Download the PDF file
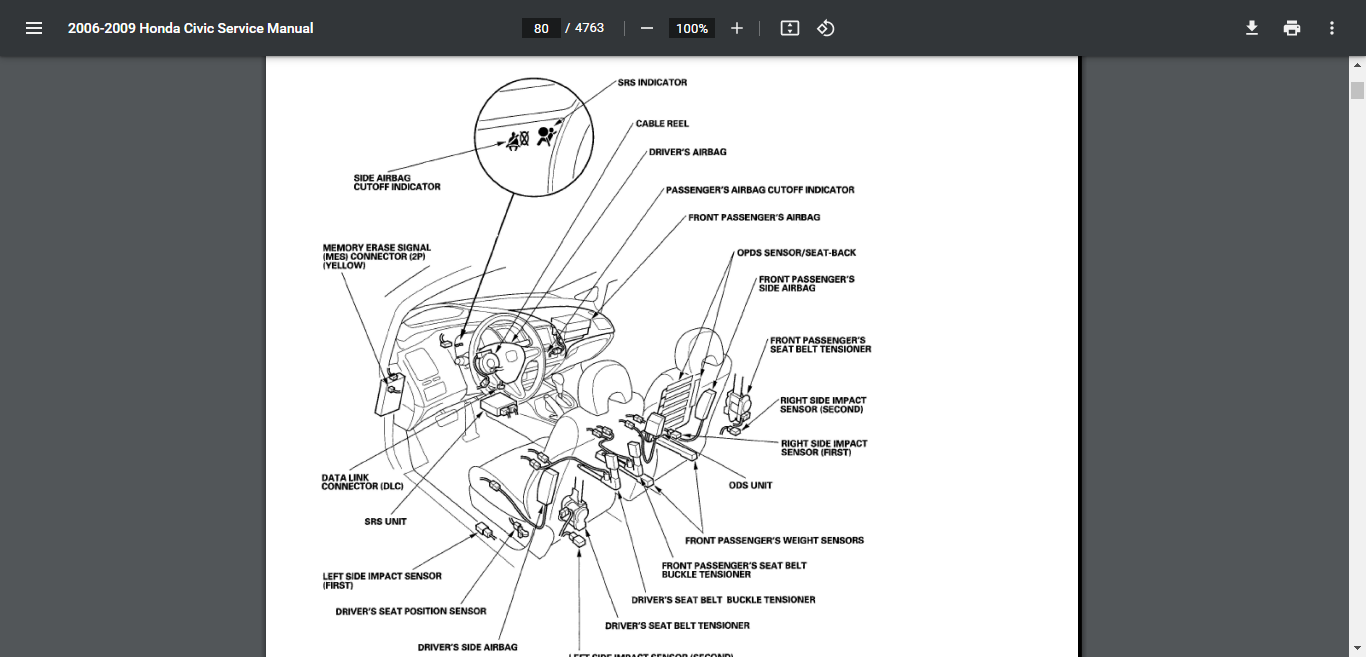1366x657 pixels. pos(1252,28)
